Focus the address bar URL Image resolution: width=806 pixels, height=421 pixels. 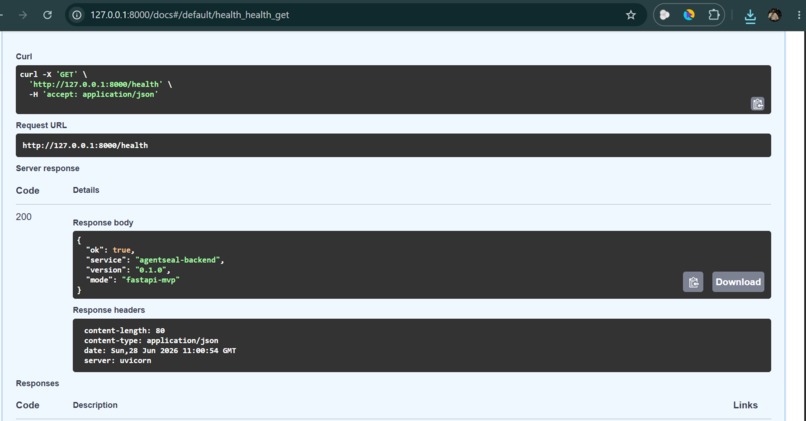[x=190, y=15]
